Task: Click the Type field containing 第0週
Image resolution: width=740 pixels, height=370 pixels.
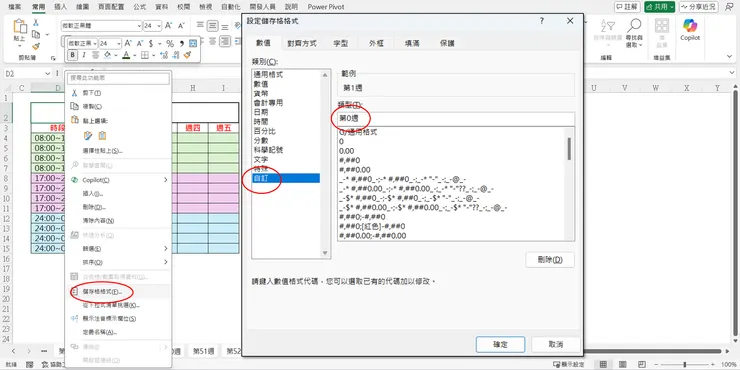Action: (x=456, y=118)
